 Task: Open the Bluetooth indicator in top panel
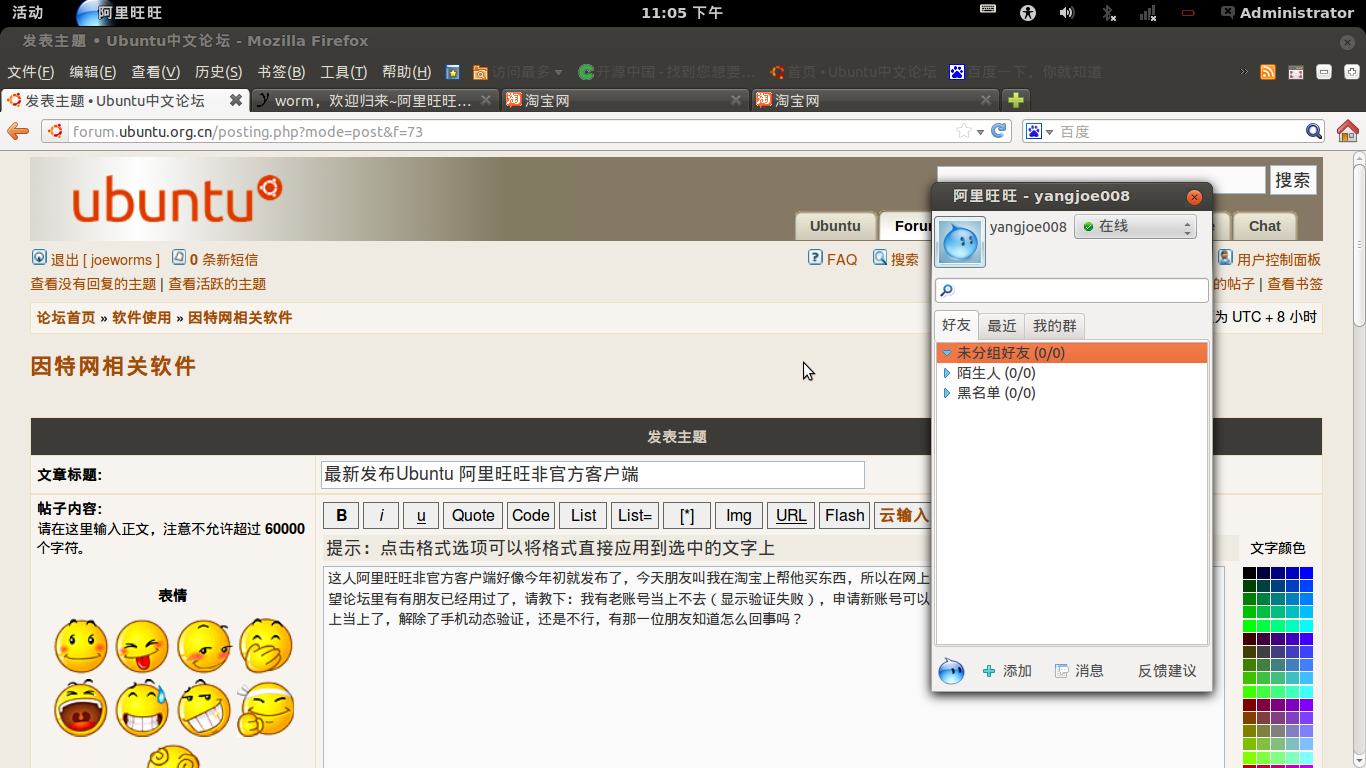coord(1108,13)
